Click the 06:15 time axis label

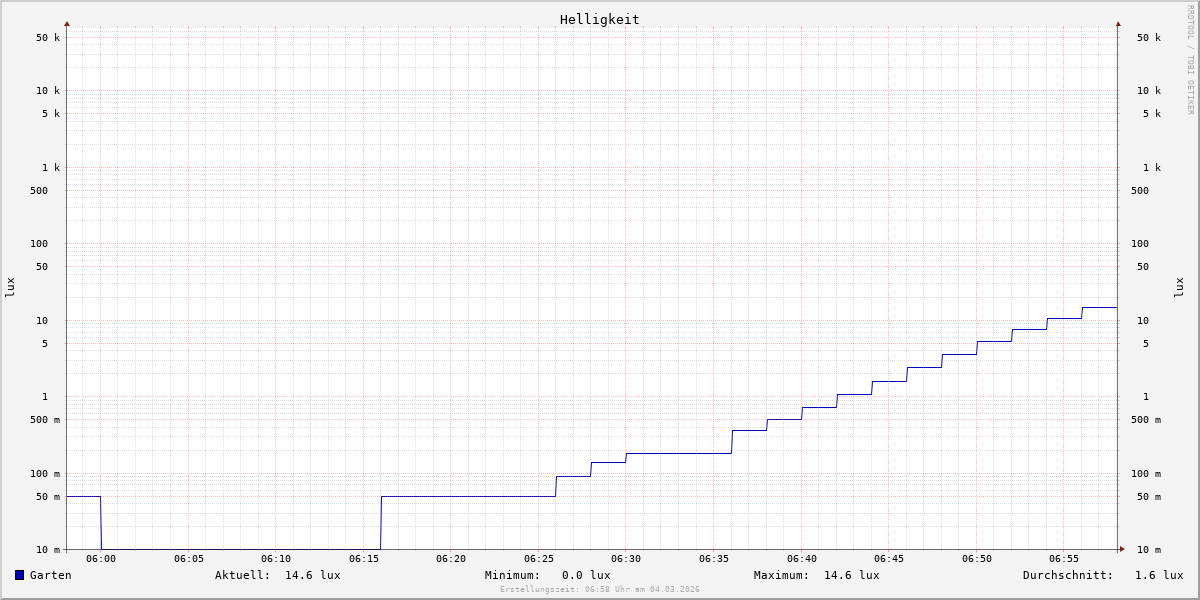coord(364,559)
